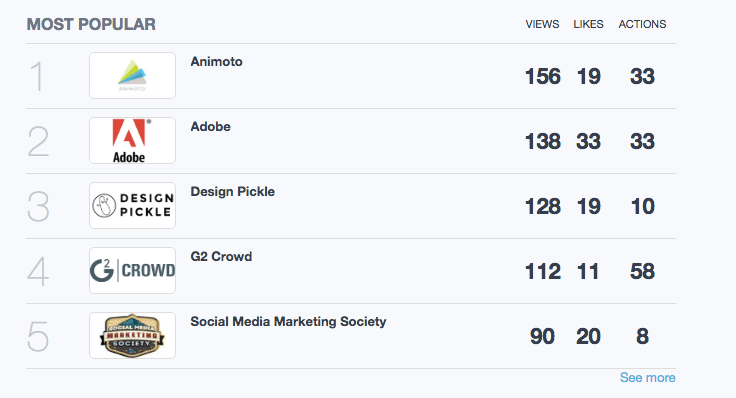Click the Social Media Marketing Society badge

[x=132, y=336]
